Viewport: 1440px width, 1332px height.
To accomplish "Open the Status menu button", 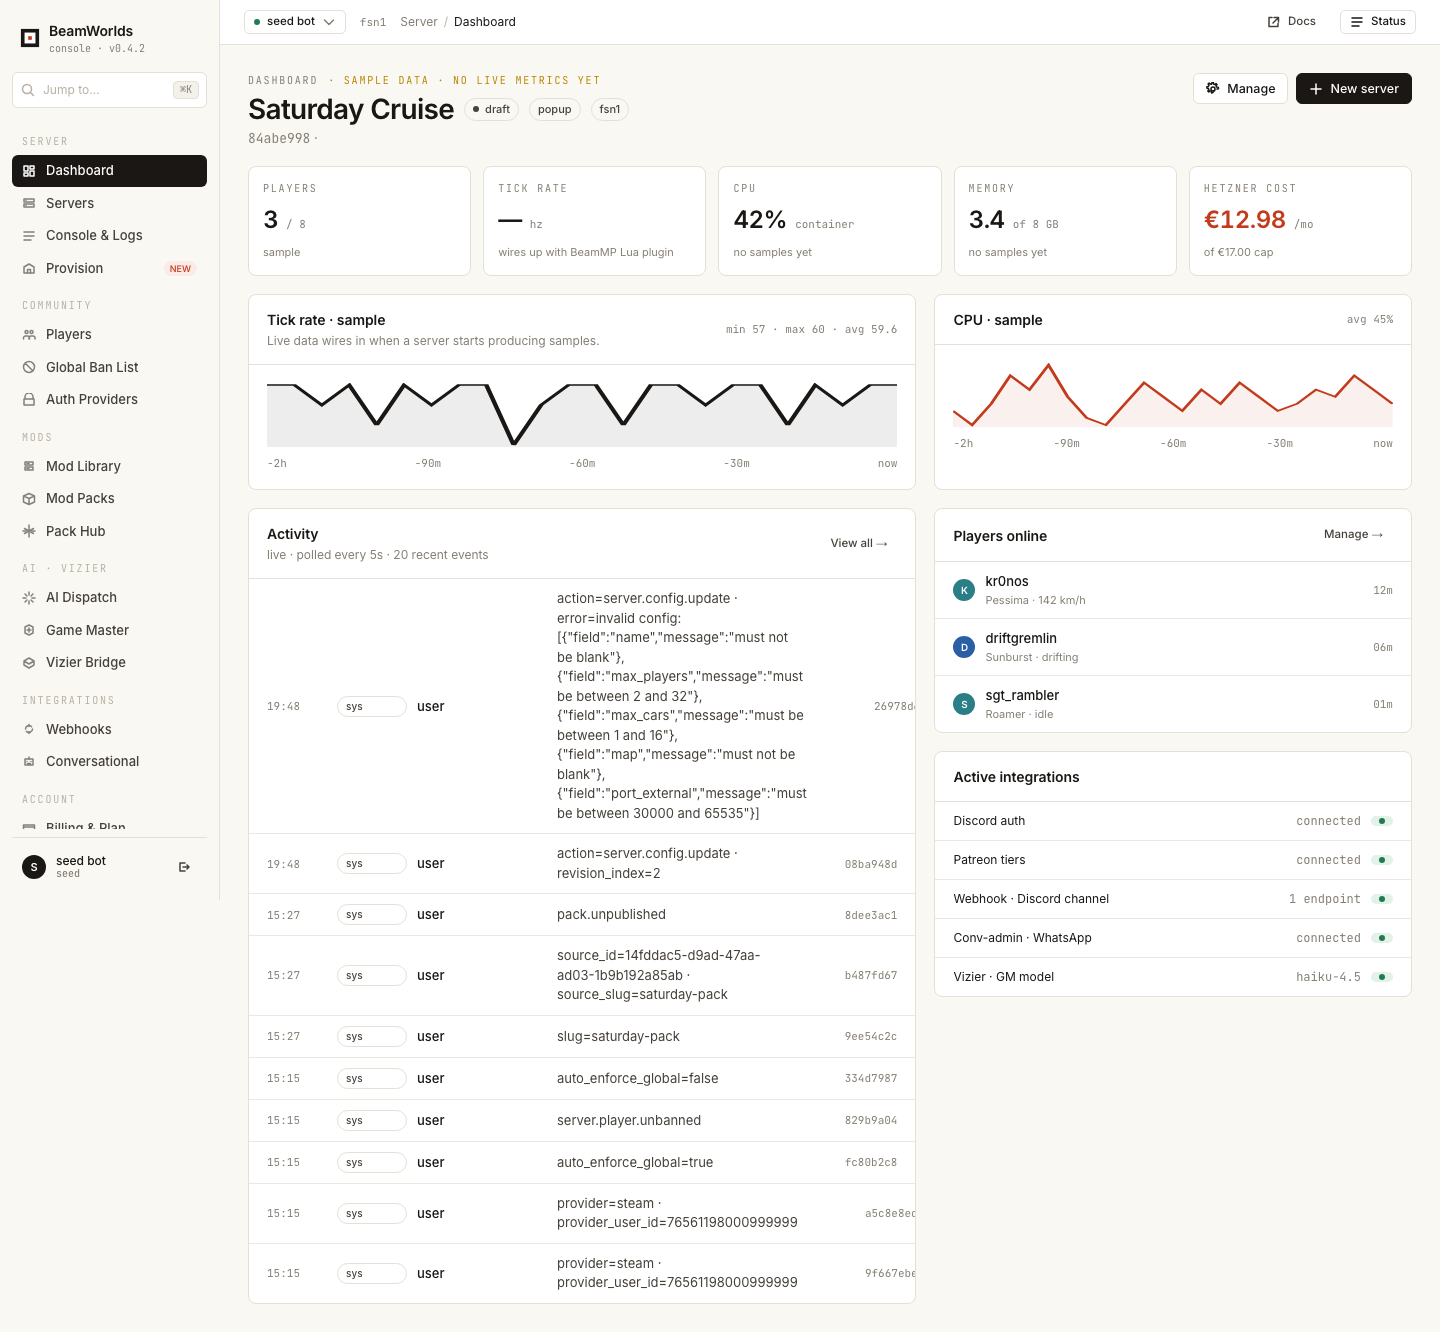I will 1378,22.
